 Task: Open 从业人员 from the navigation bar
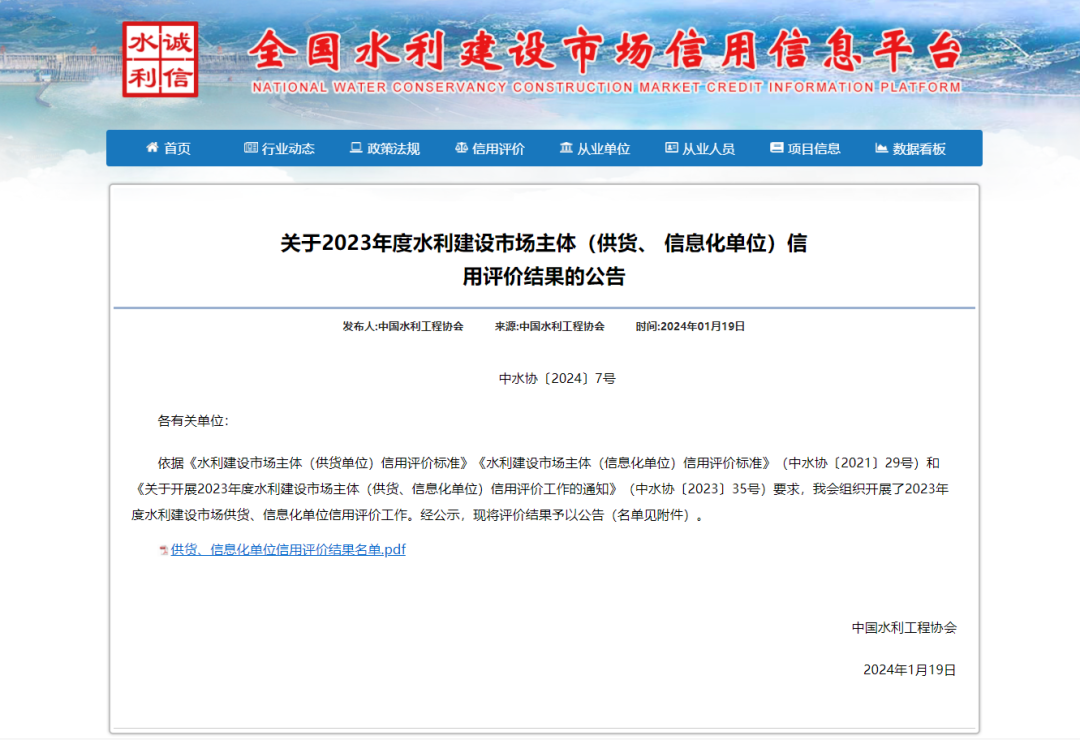tap(700, 148)
